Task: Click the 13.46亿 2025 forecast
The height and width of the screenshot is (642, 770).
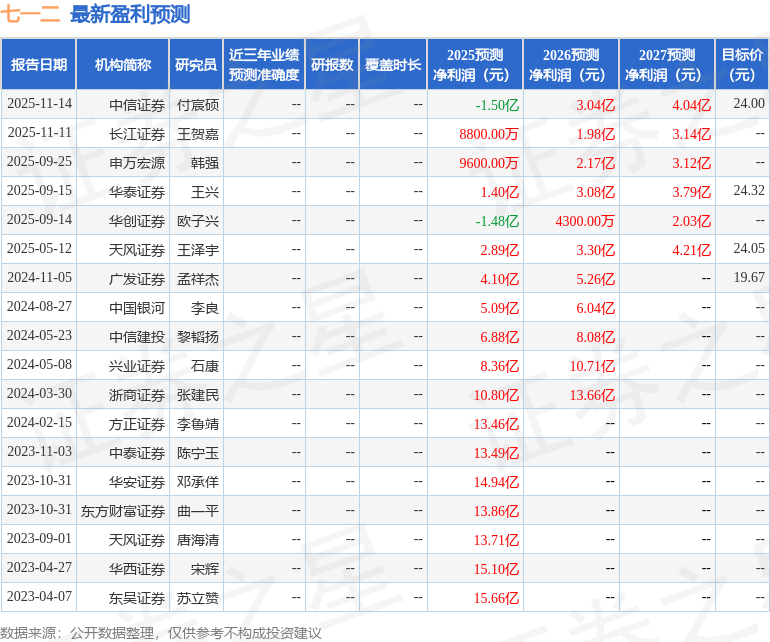Action: click(496, 424)
